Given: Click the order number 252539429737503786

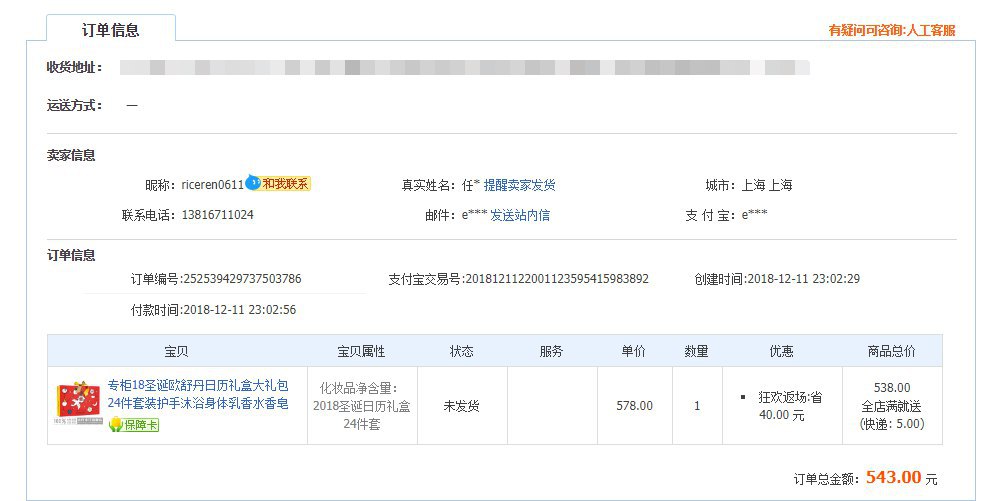Looking at the screenshot, I should pos(243,279).
